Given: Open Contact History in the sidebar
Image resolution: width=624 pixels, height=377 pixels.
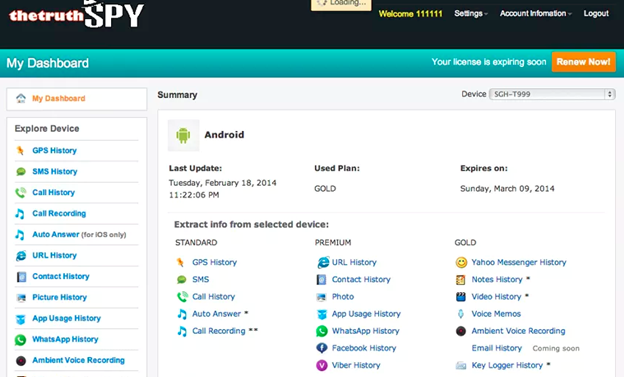Looking at the screenshot, I should (61, 276).
